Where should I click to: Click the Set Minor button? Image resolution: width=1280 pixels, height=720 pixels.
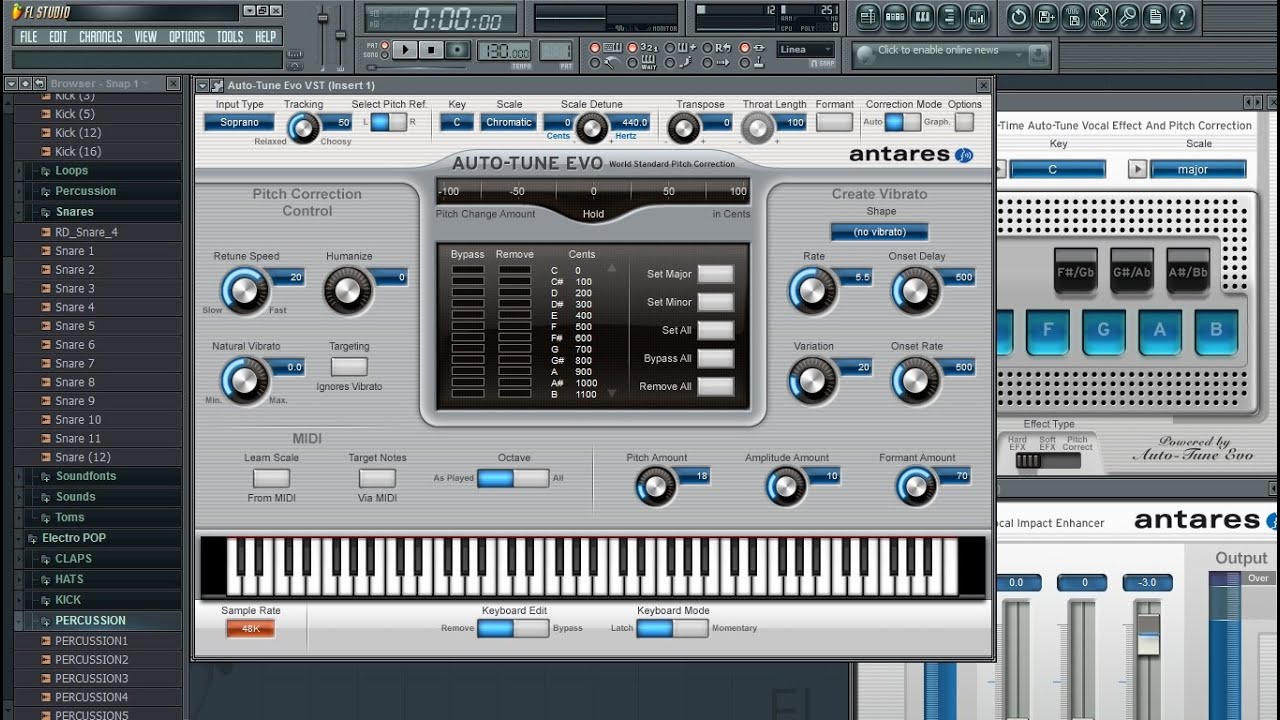tap(715, 302)
